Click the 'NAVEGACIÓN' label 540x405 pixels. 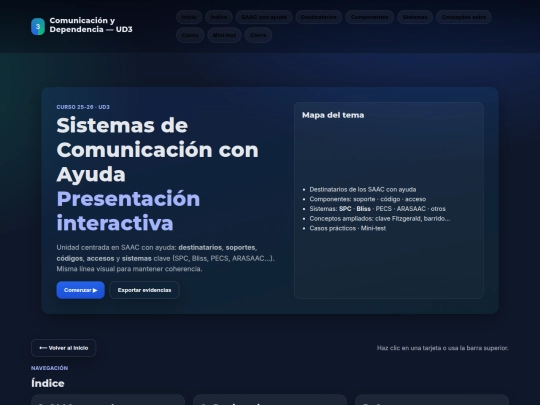(x=49, y=368)
